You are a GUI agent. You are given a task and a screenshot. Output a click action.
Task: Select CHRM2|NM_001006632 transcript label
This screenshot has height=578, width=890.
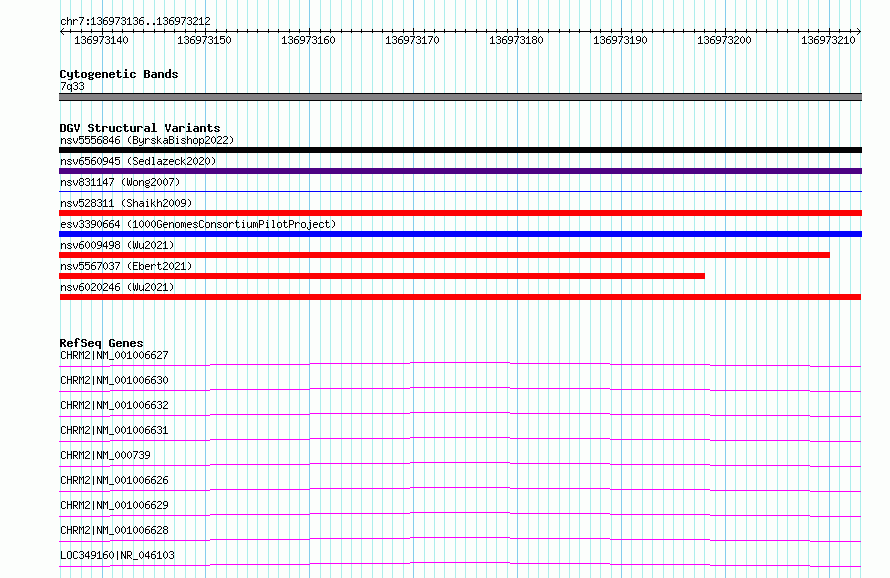114,405
